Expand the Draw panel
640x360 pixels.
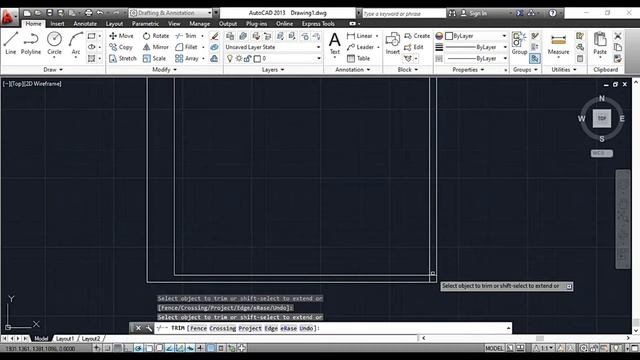coord(53,70)
